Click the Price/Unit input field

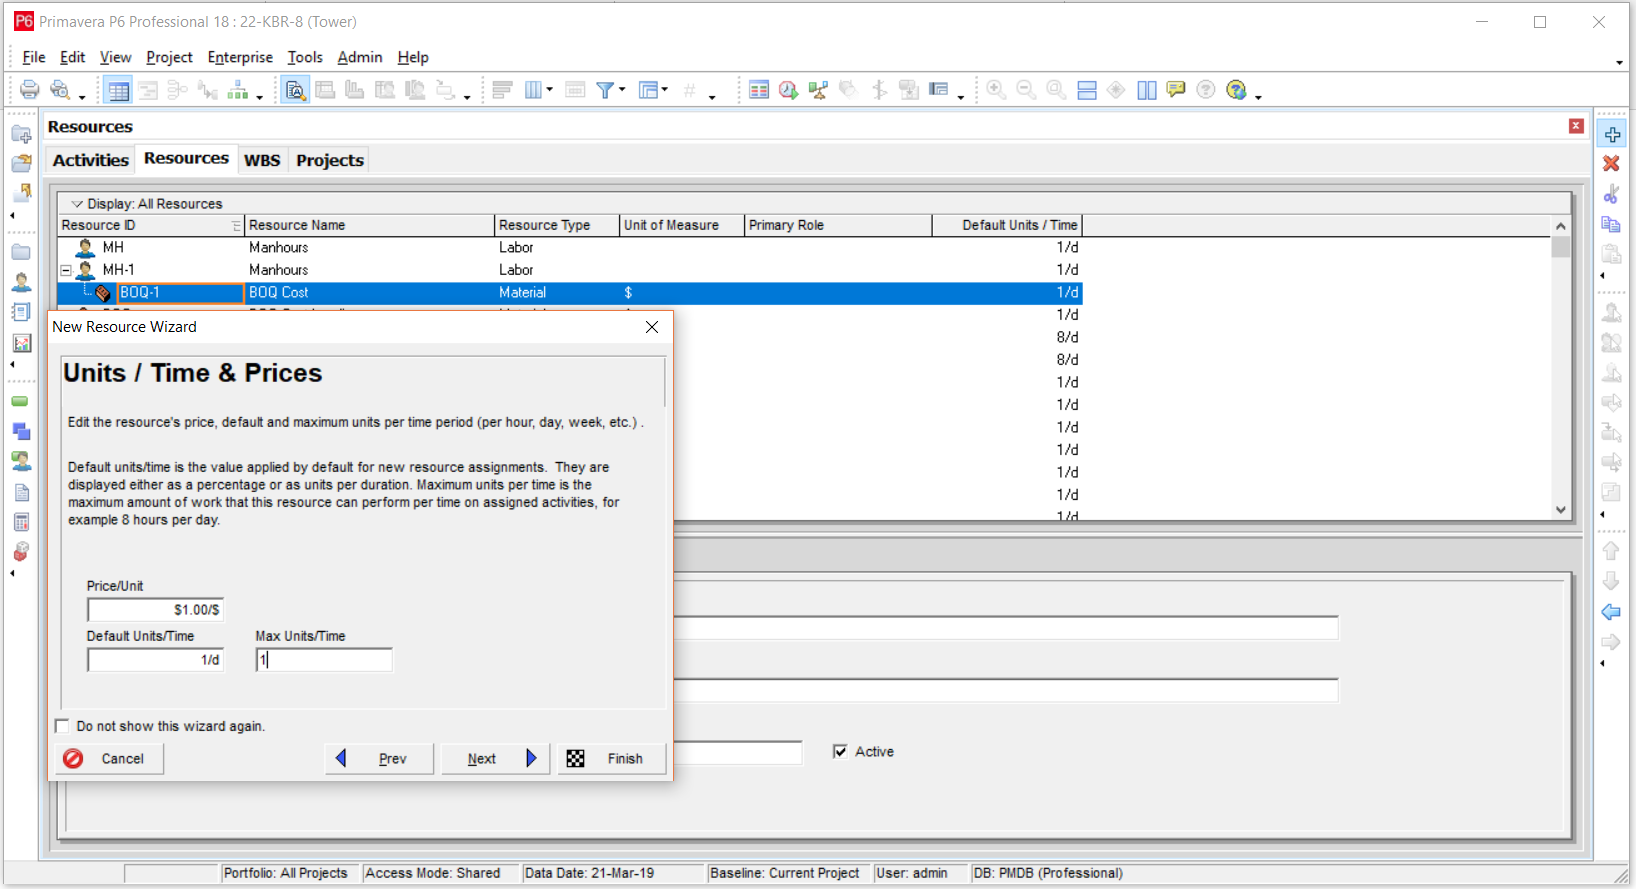156,610
